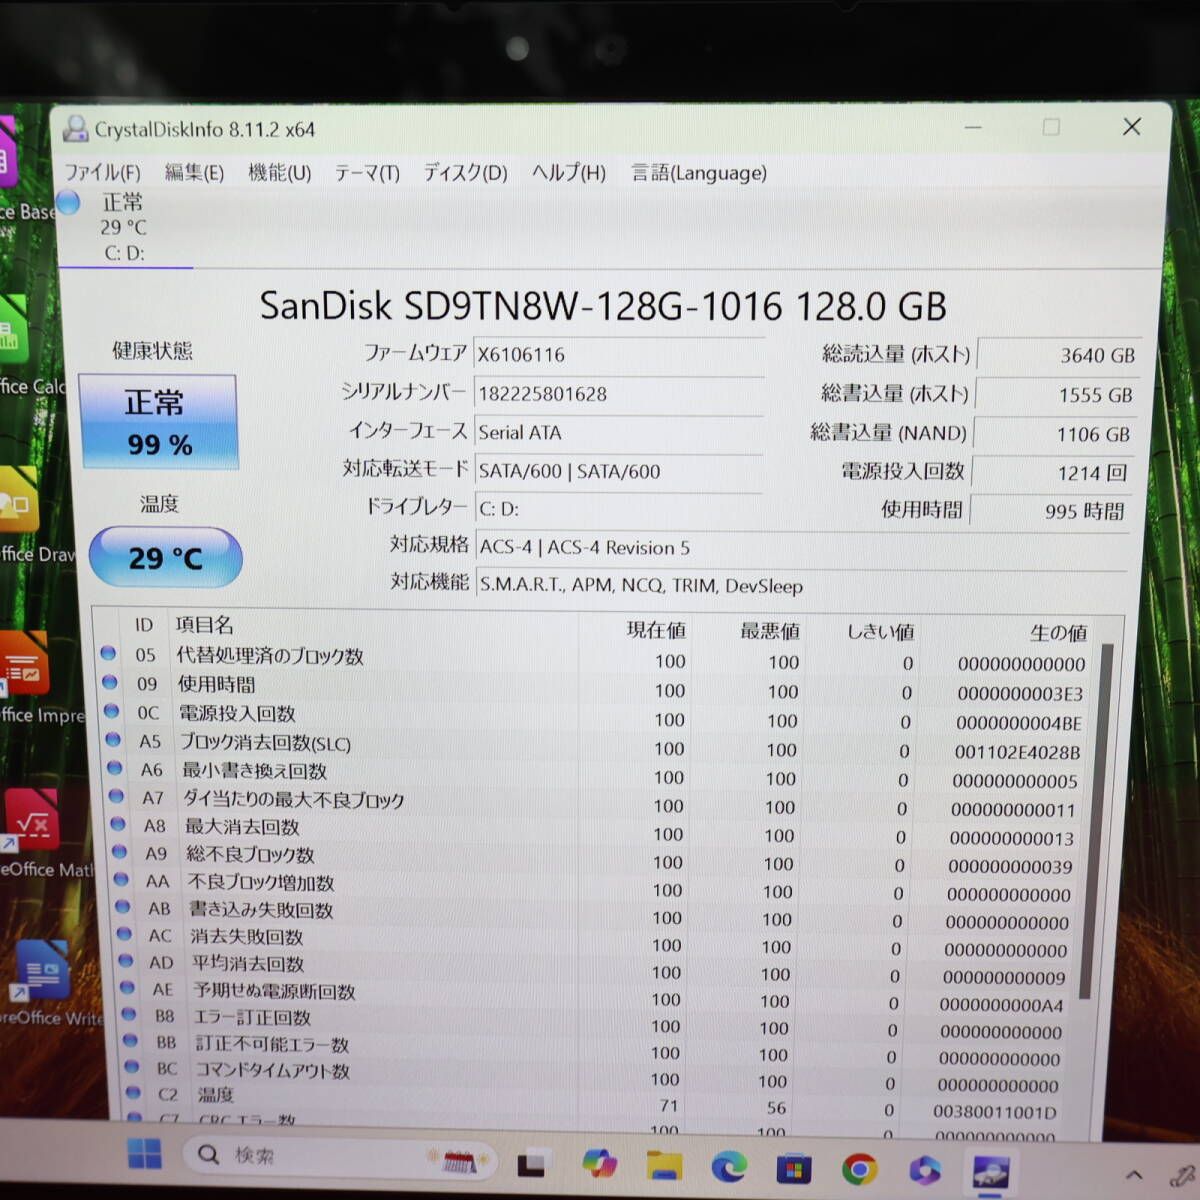The height and width of the screenshot is (1200, 1200).
Task: Click the drive letter field C: D:
Action: pos(618,508)
